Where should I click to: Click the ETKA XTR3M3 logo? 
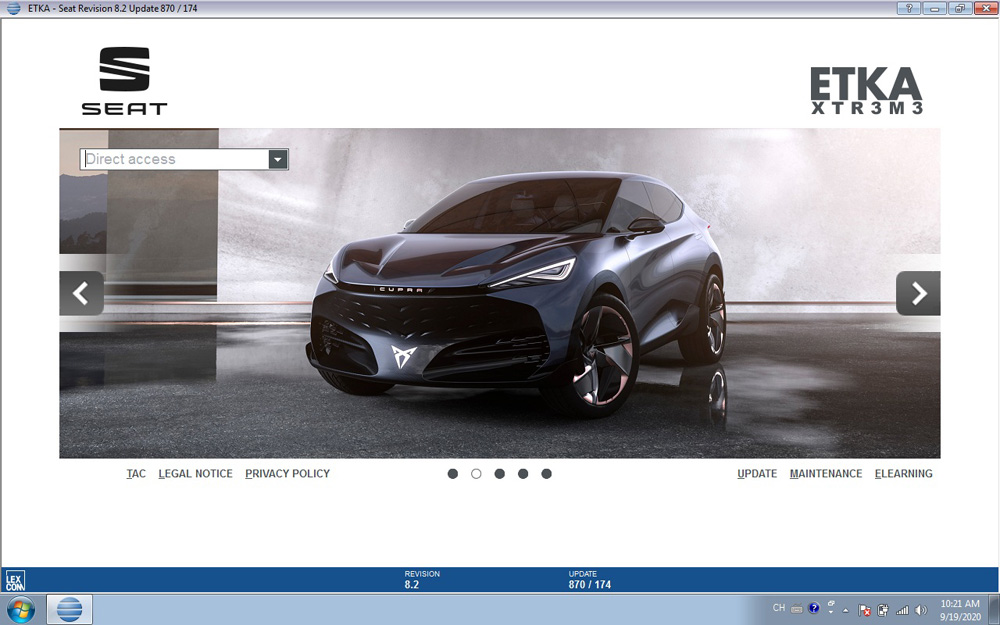(866, 91)
